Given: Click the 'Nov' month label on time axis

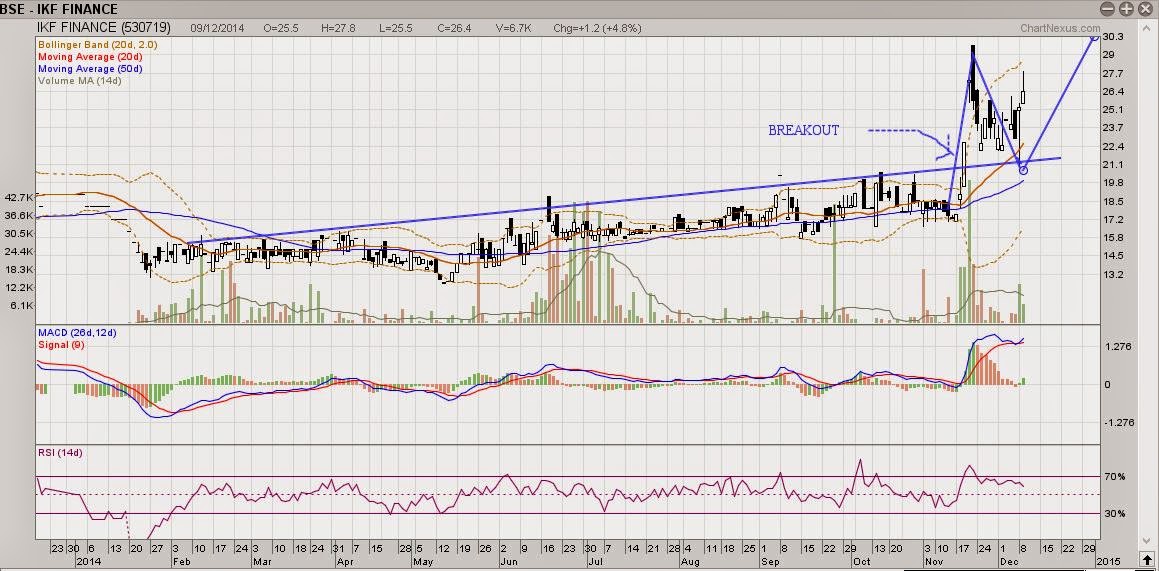Looking at the screenshot, I should [933, 561].
